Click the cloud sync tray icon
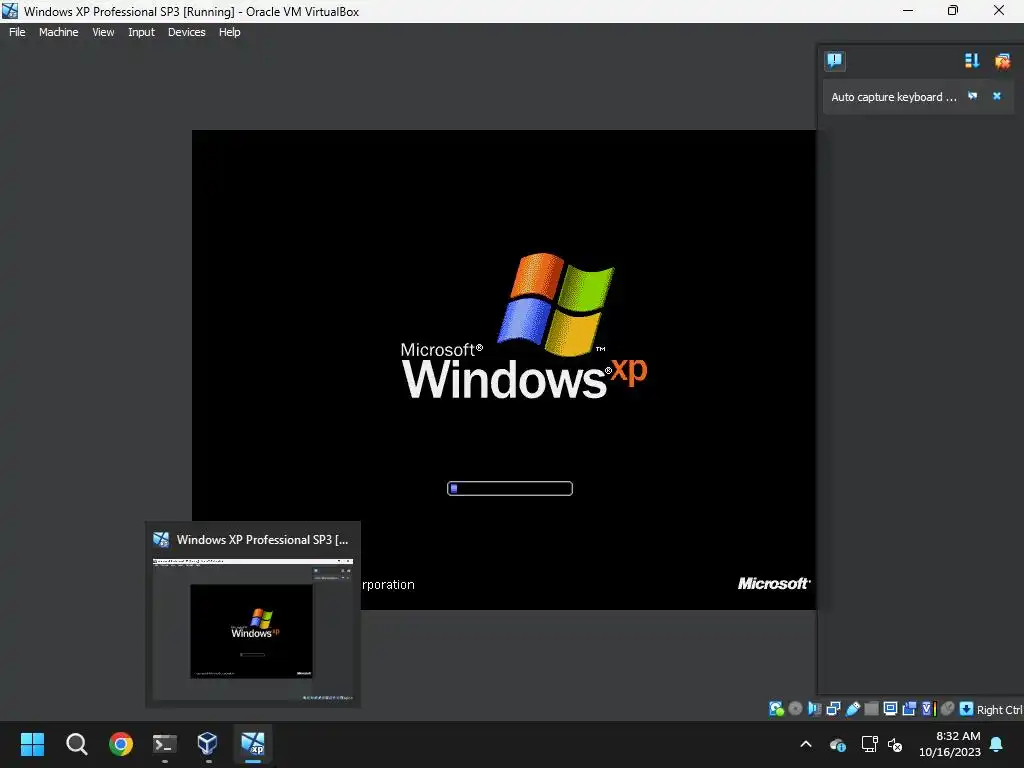Image resolution: width=1024 pixels, height=768 pixels. click(x=838, y=744)
